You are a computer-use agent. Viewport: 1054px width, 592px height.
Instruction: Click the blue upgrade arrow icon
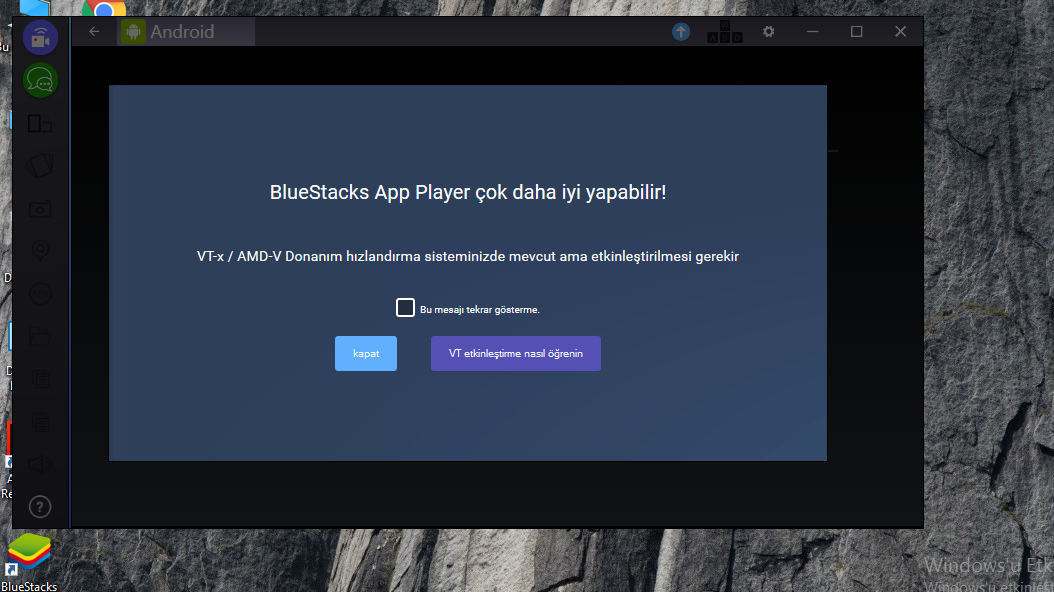click(681, 32)
